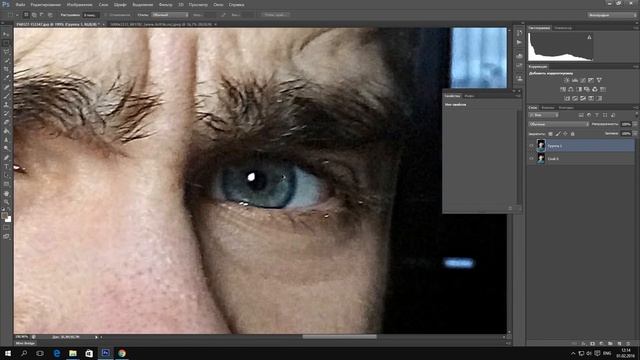Add a Threshold adjustment layer
The width and height of the screenshot is (640, 360).
pos(583,98)
